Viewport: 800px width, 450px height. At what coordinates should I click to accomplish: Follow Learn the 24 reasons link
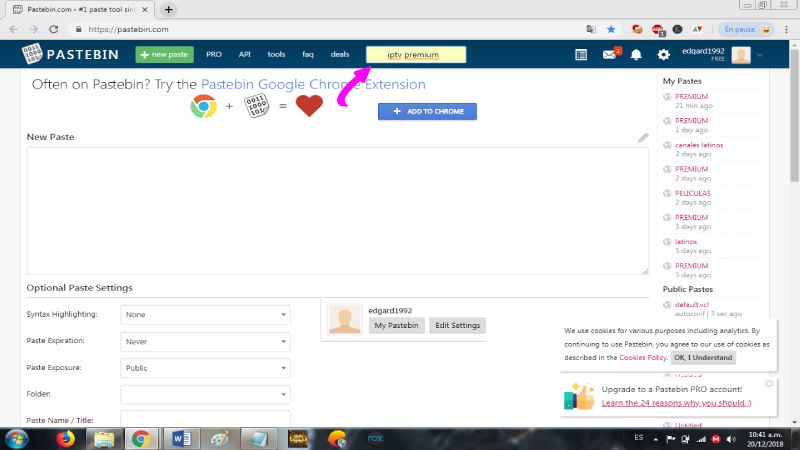(x=676, y=403)
